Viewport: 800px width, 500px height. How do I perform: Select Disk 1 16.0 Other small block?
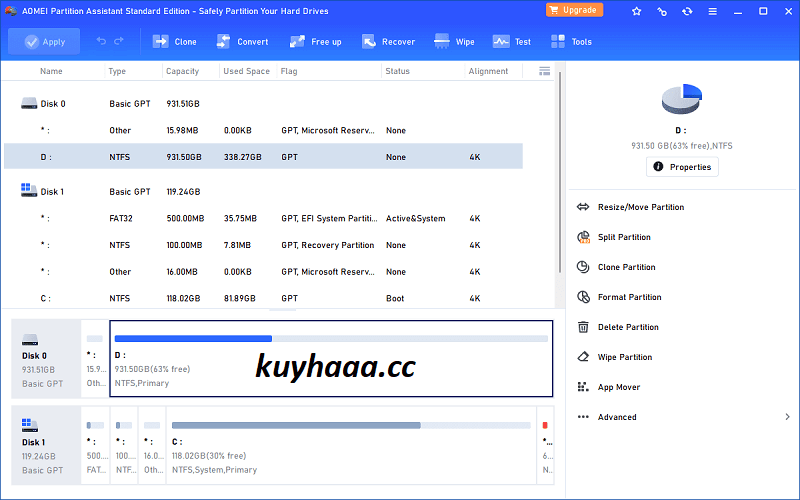(152, 445)
